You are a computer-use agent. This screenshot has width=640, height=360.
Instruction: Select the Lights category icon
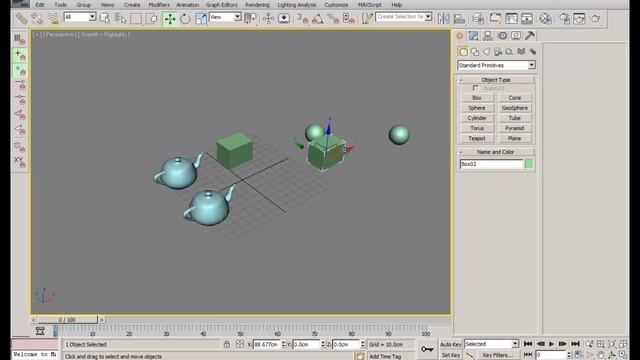click(486, 52)
